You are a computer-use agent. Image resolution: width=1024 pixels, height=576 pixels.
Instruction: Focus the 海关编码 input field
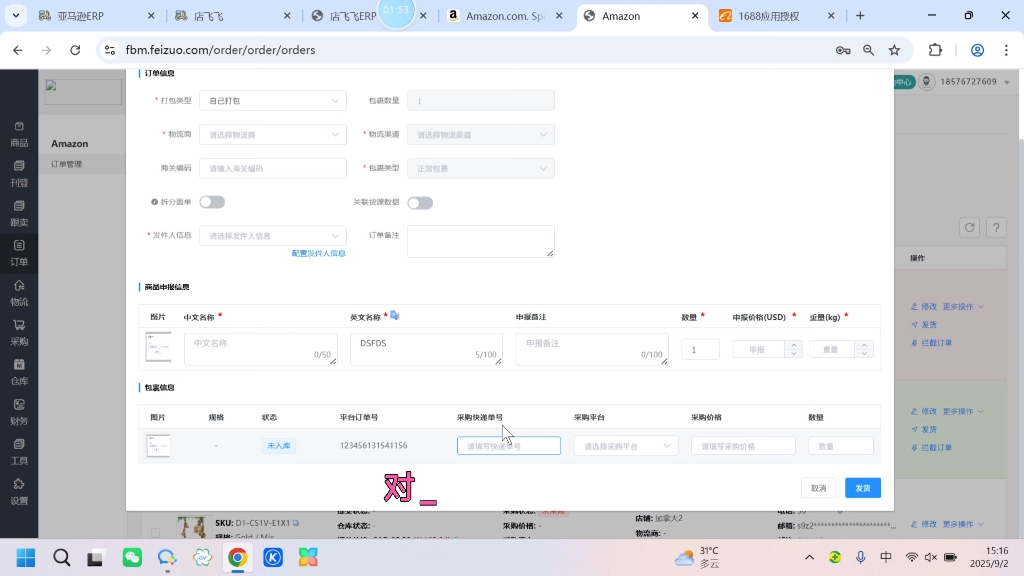[x=273, y=168]
